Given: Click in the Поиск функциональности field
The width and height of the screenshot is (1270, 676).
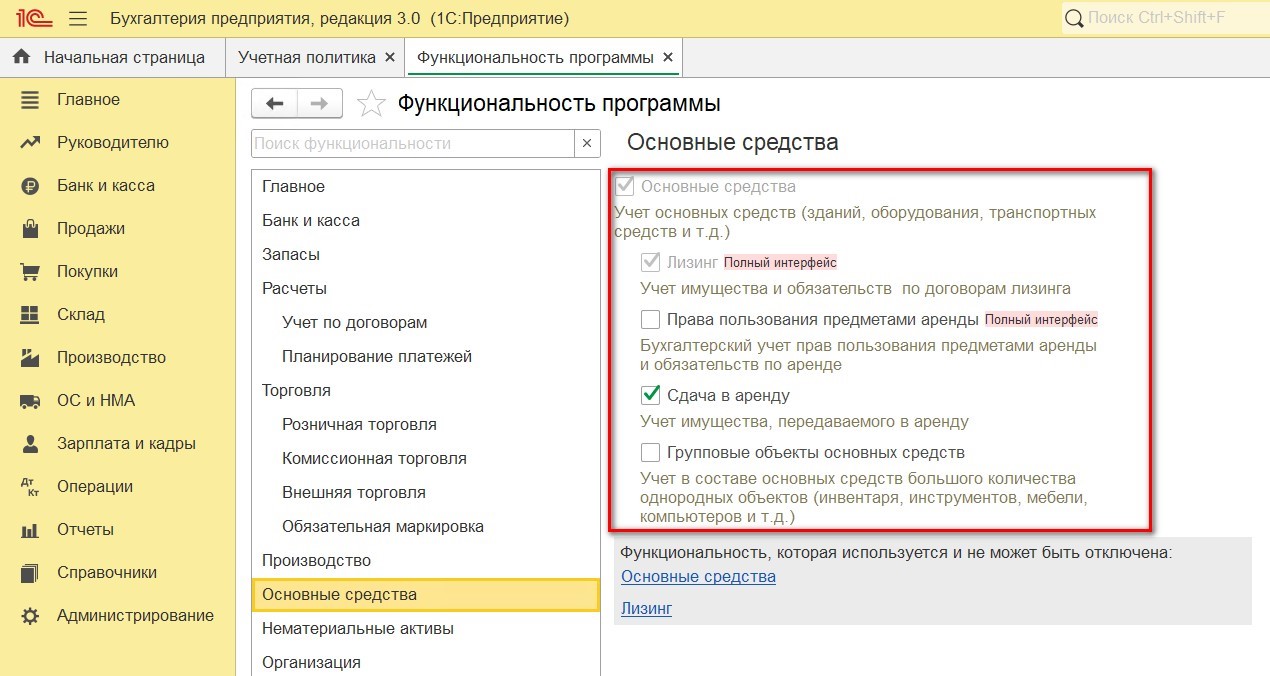Looking at the screenshot, I should (x=413, y=143).
